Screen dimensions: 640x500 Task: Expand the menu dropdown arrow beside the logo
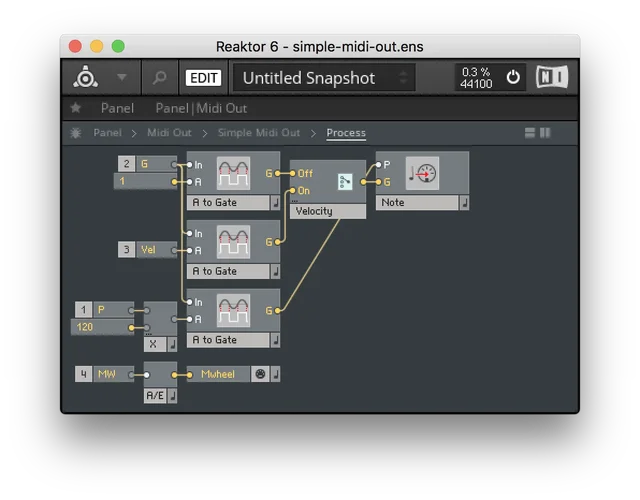point(122,77)
